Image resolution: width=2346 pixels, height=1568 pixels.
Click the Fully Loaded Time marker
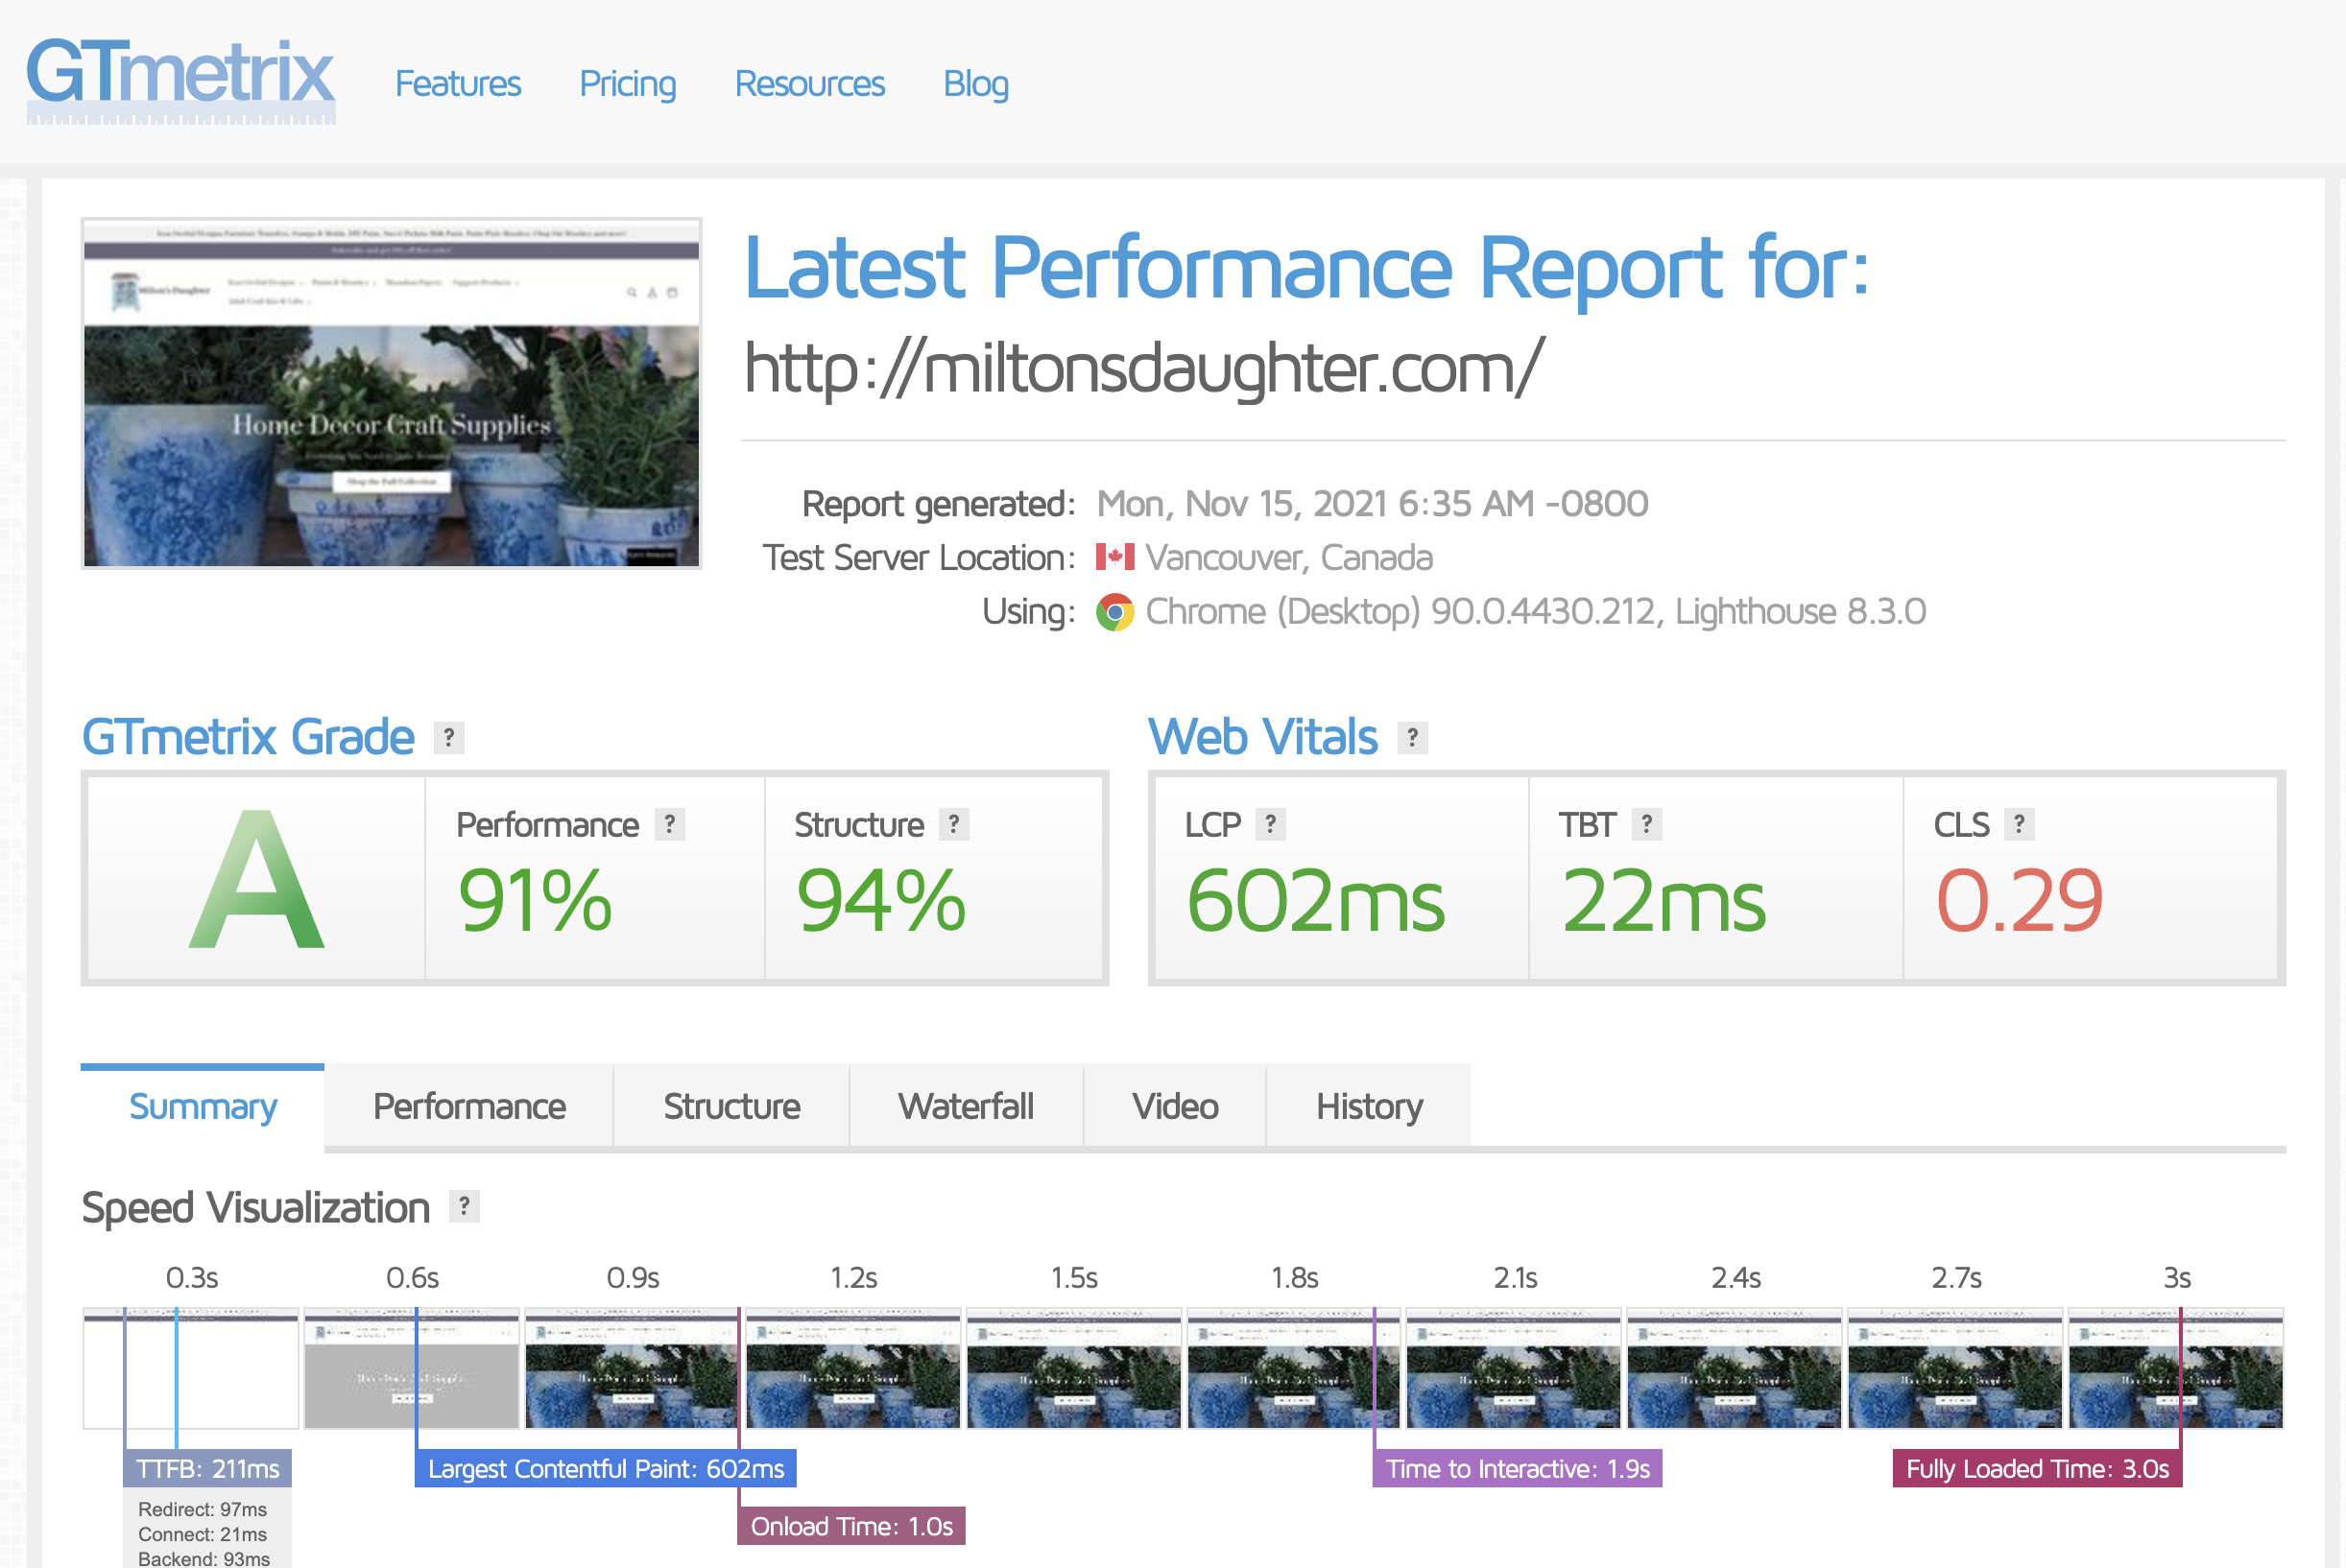point(2036,1469)
